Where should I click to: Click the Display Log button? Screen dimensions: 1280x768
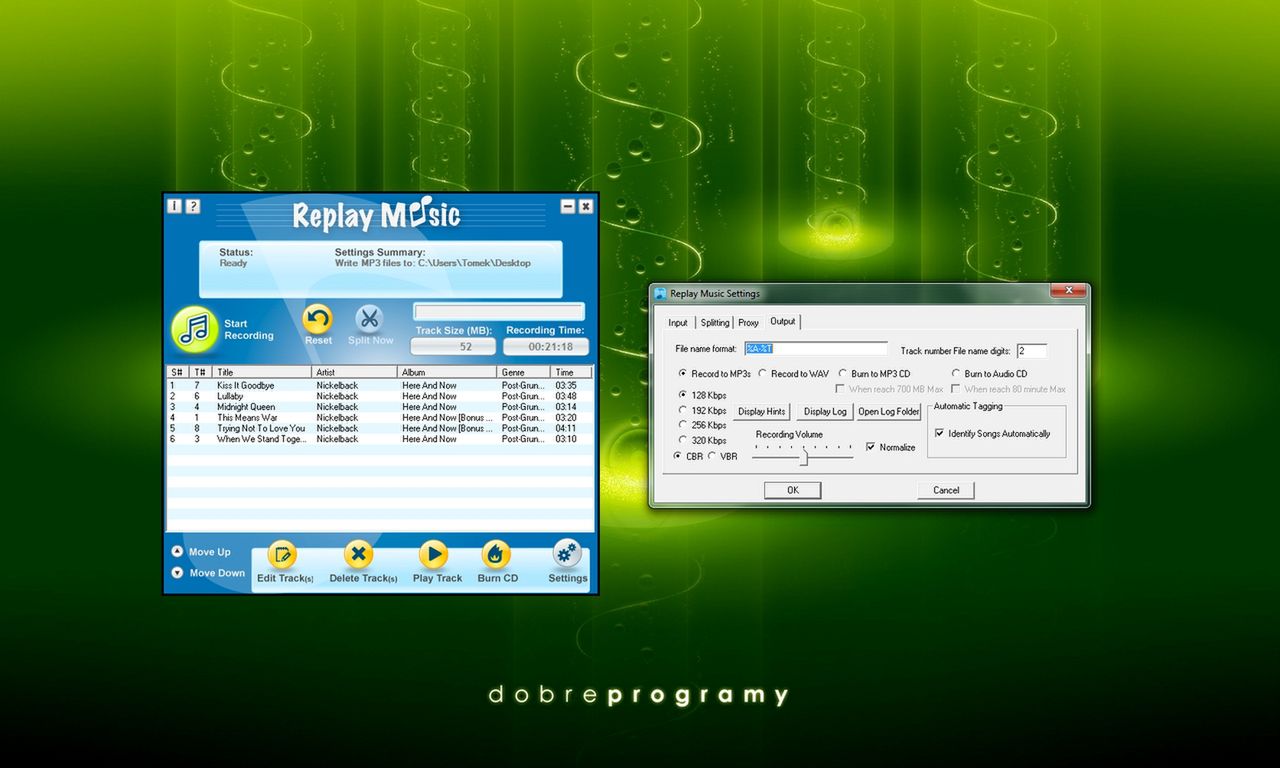tap(825, 411)
